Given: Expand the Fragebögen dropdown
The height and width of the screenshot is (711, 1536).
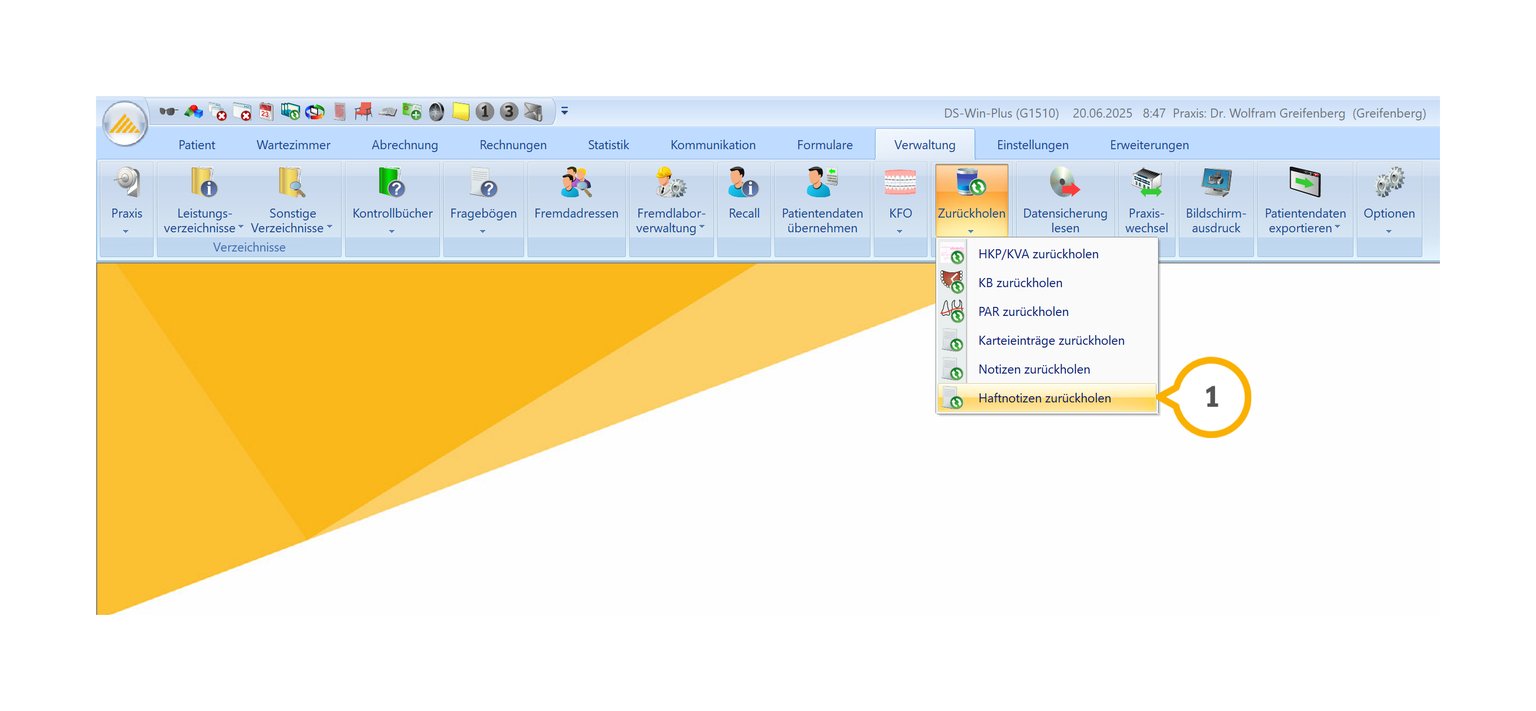Looking at the screenshot, I should 483,231.
